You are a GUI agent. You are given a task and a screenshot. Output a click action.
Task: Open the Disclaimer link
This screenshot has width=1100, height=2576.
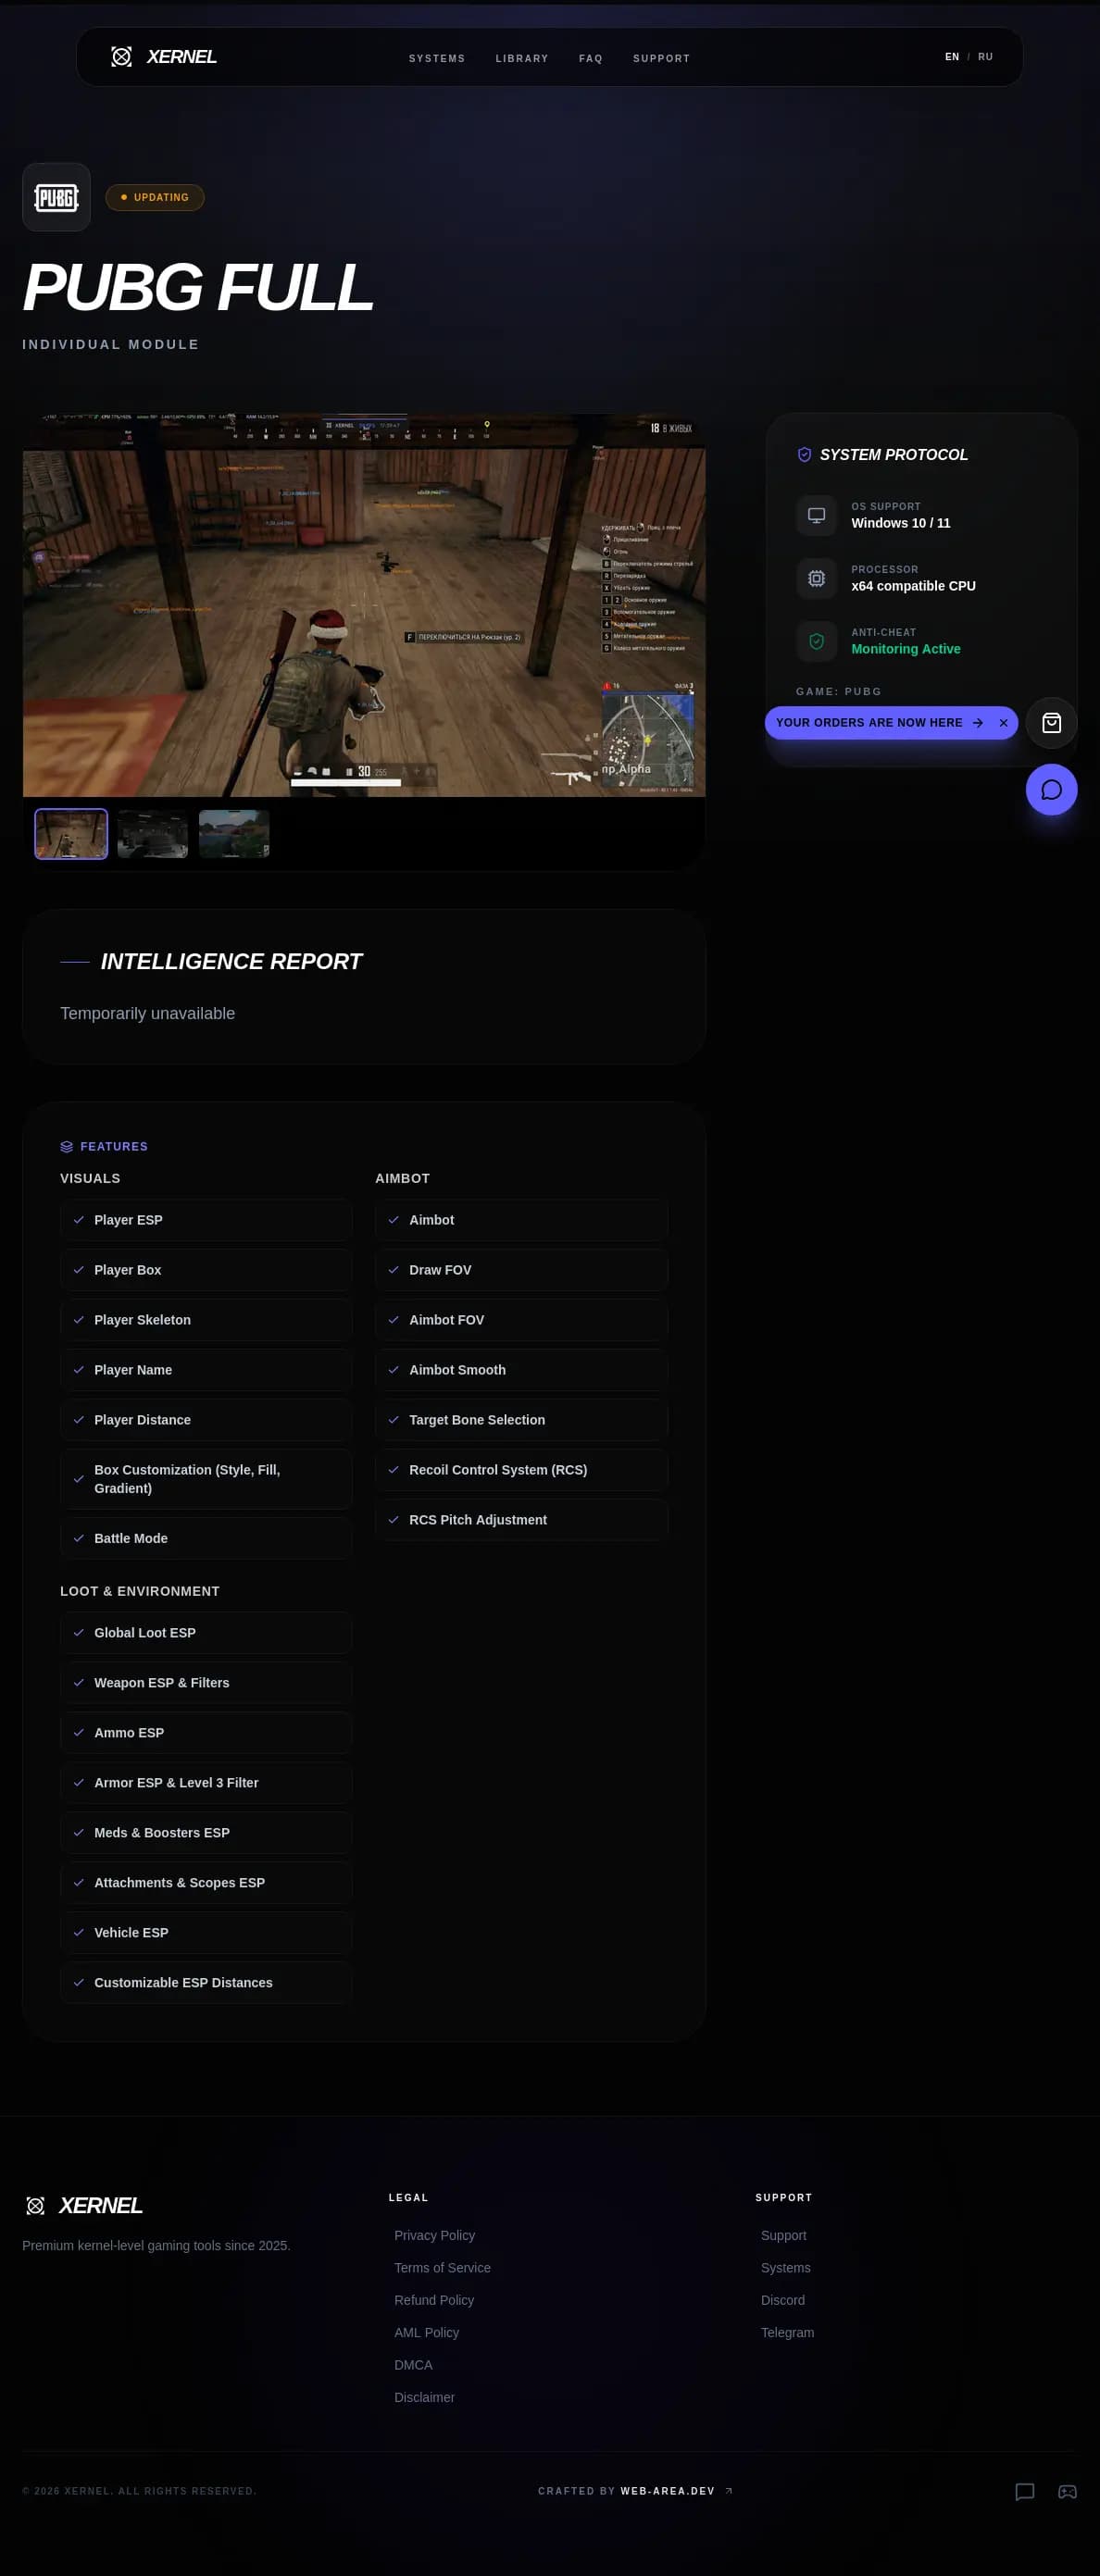[424, 2397]
